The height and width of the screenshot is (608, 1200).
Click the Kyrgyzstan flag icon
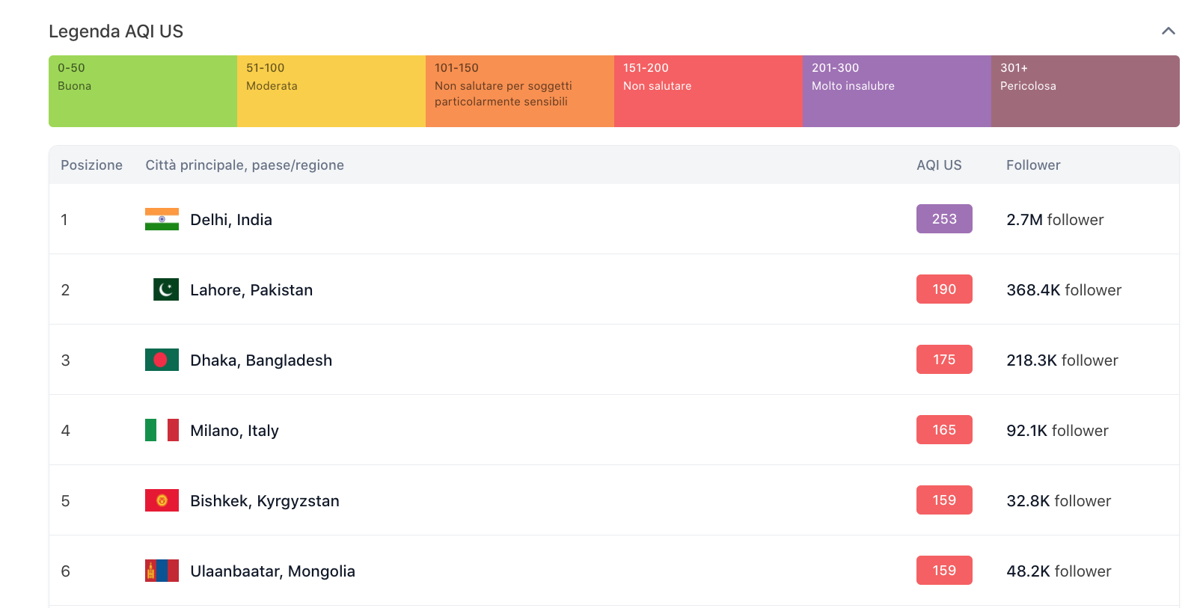click(162, 500)
